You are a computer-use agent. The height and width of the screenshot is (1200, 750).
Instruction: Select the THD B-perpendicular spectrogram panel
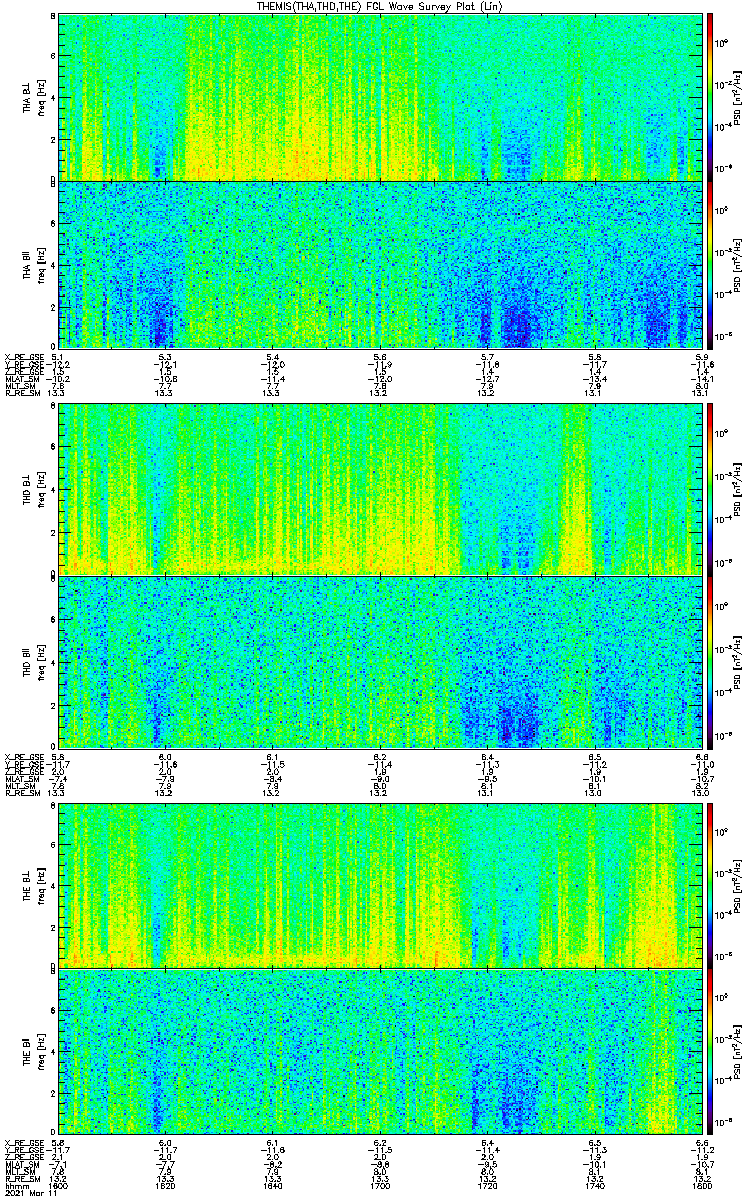pos(381,488)
